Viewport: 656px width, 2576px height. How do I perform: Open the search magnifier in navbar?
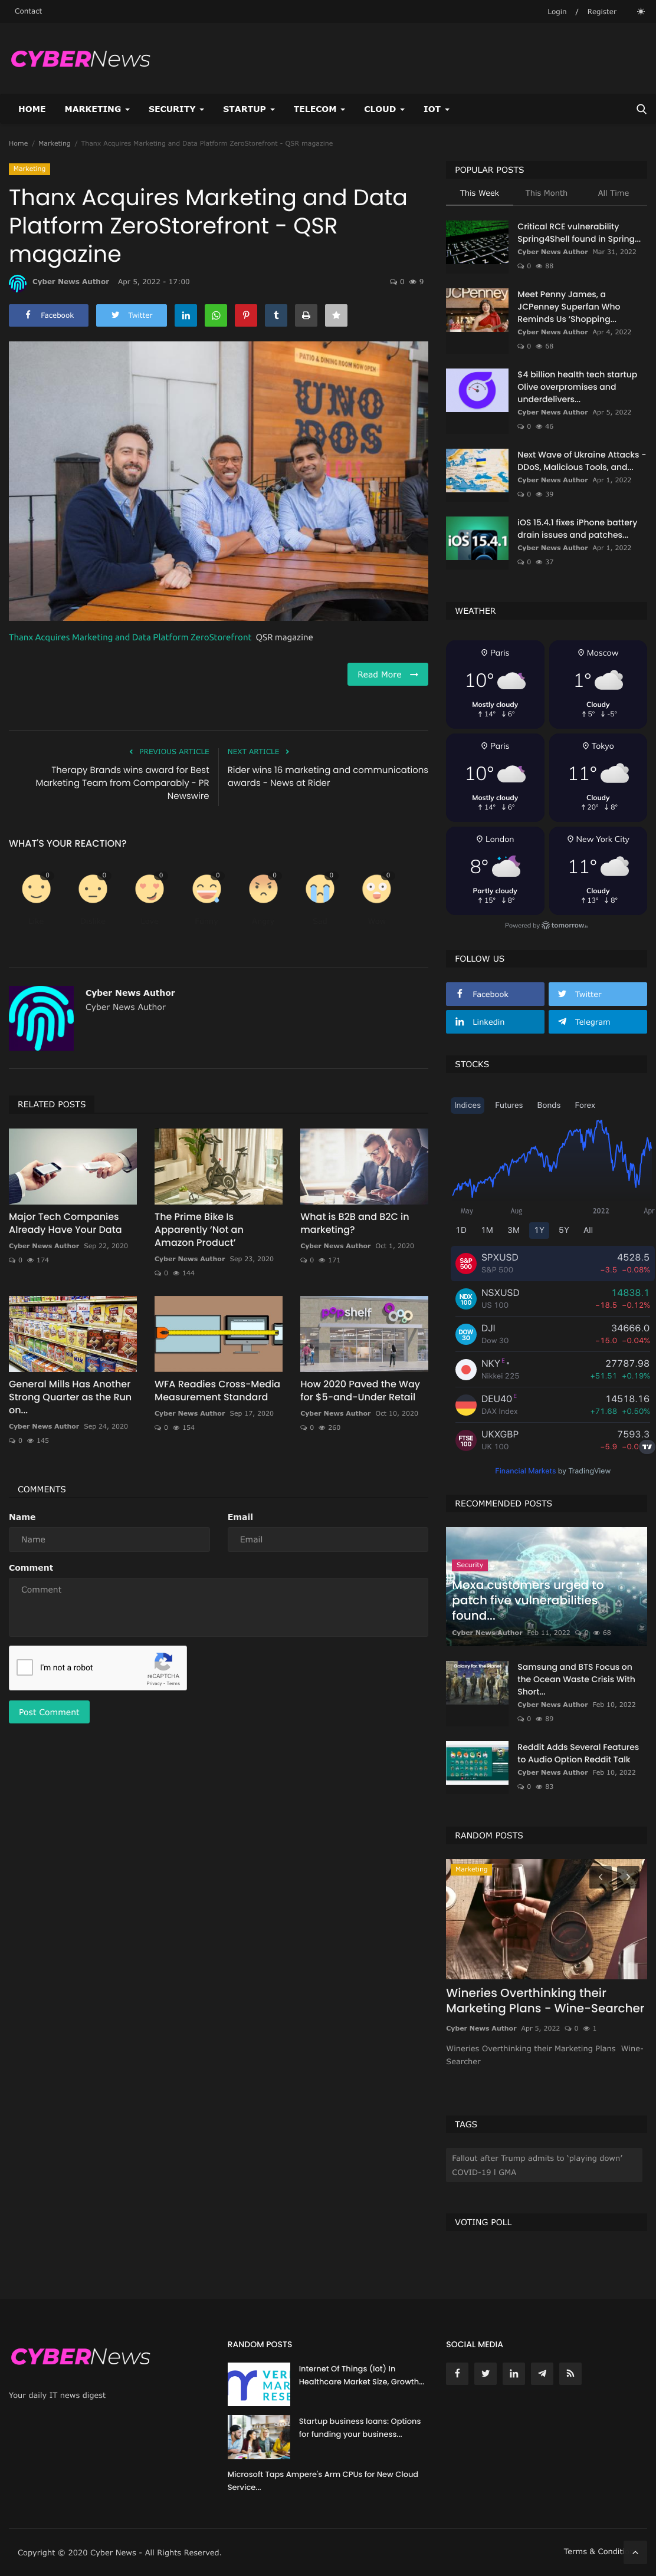tap(641, 109)
